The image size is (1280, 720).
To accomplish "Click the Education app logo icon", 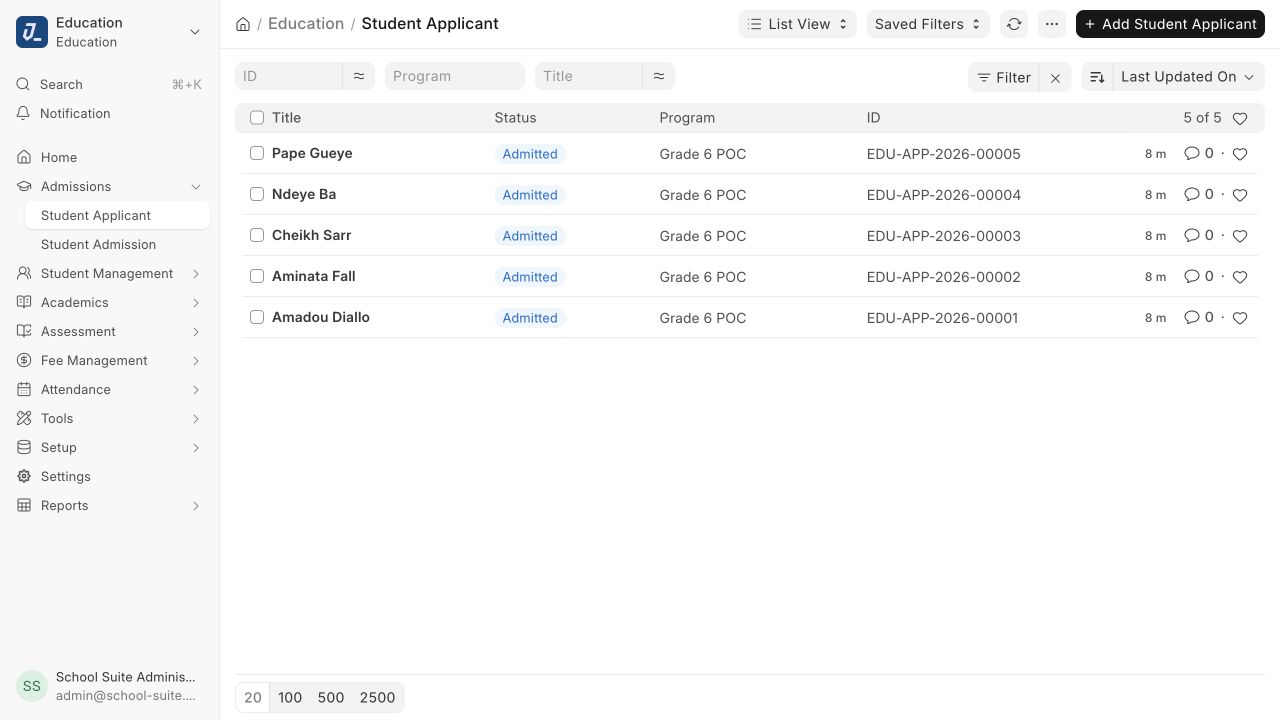I will click(32, 32).
